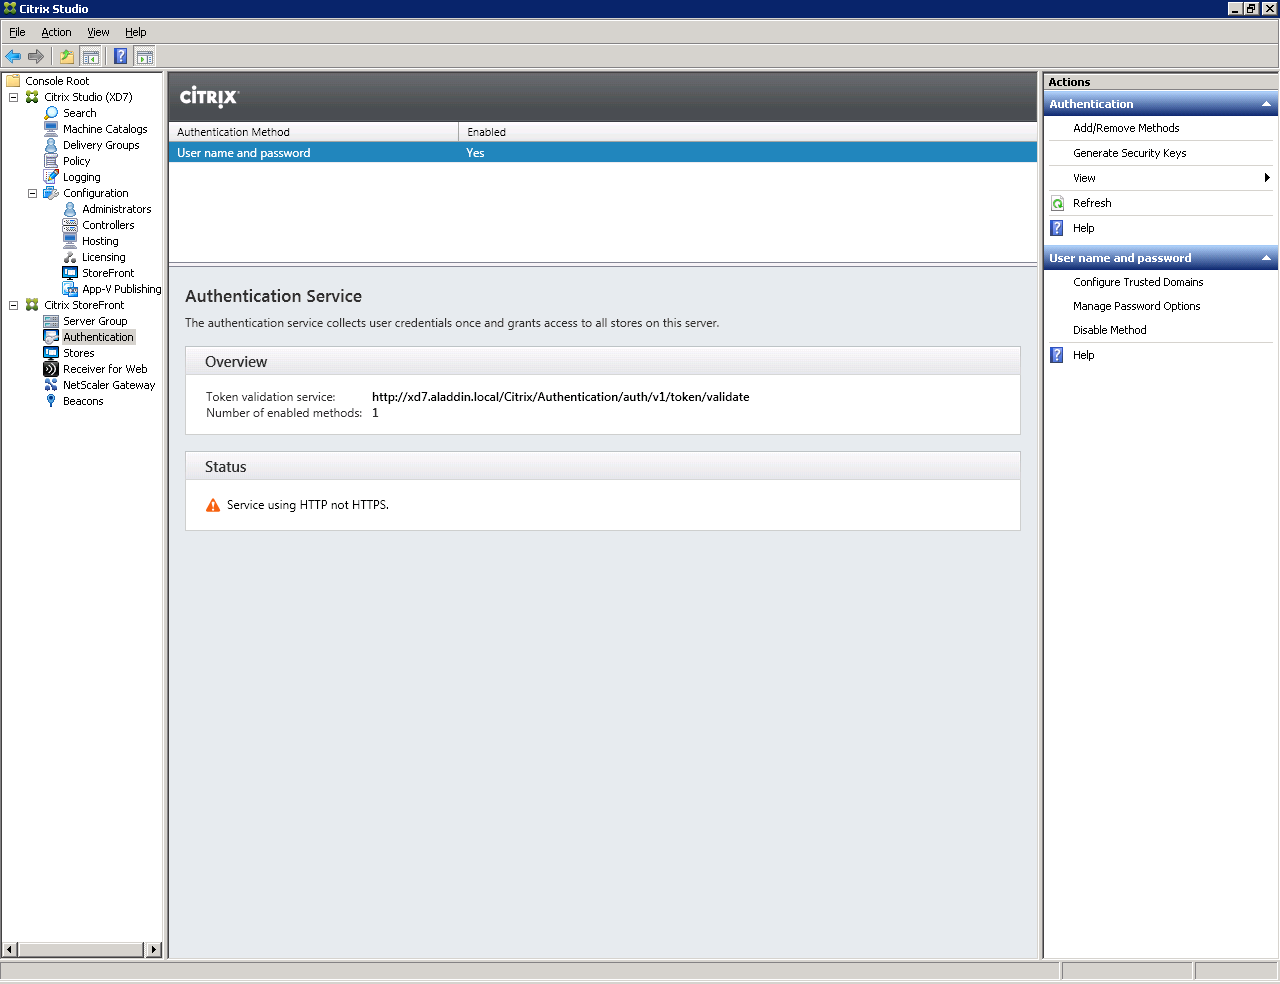Click Help under User name and password

(x=1083, y=355)
